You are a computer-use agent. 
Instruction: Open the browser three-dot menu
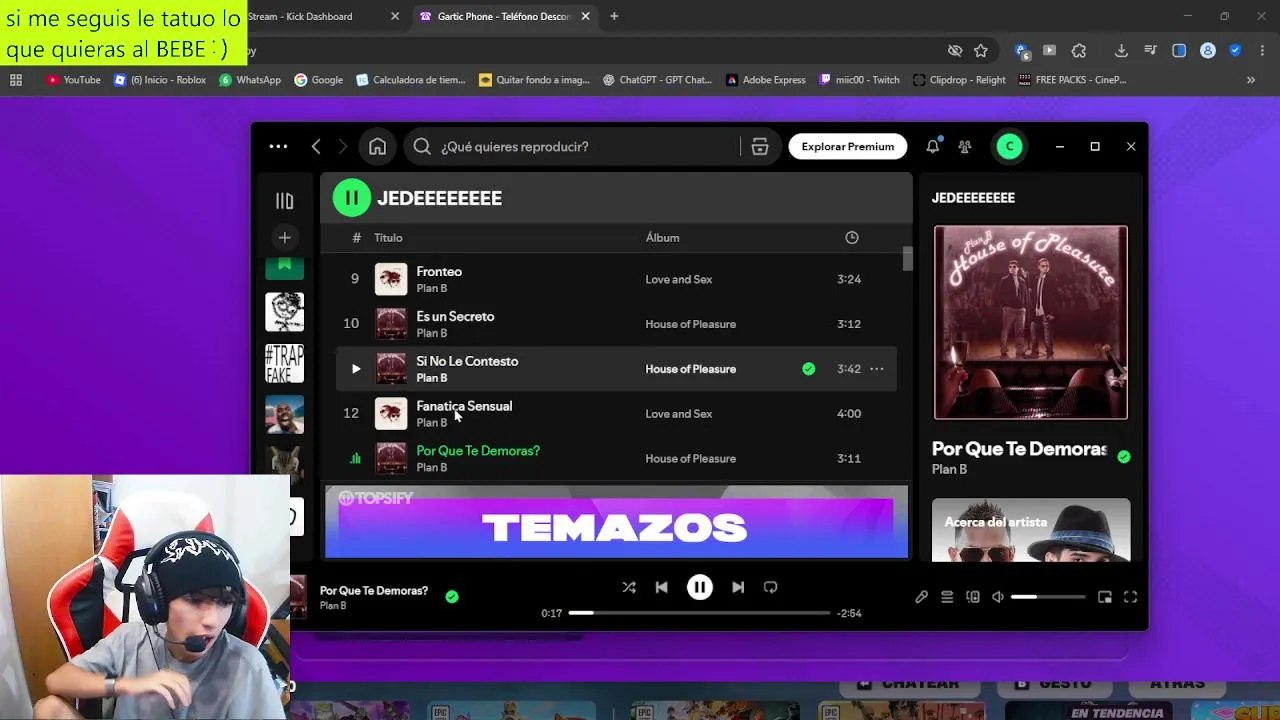[1261, 51]
